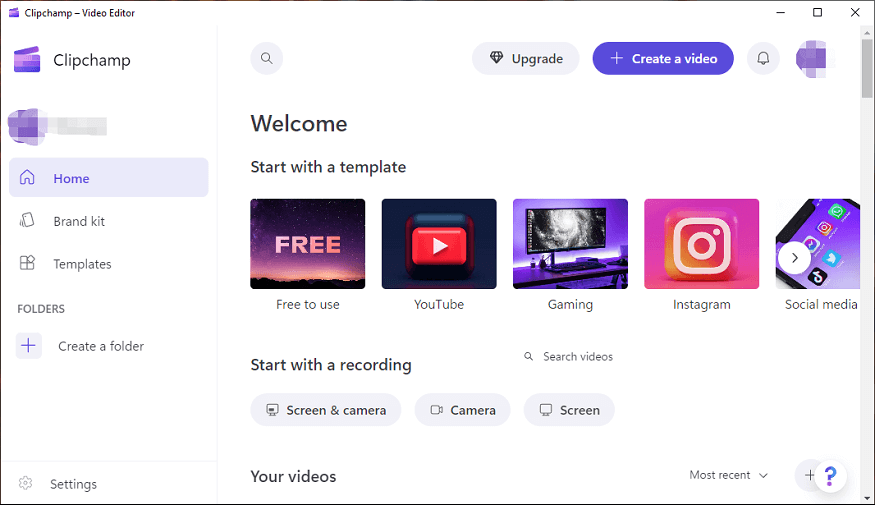Open Brand kit section
Image resolution: width=875 pixels, height=505 pixels.
[109, 221]
